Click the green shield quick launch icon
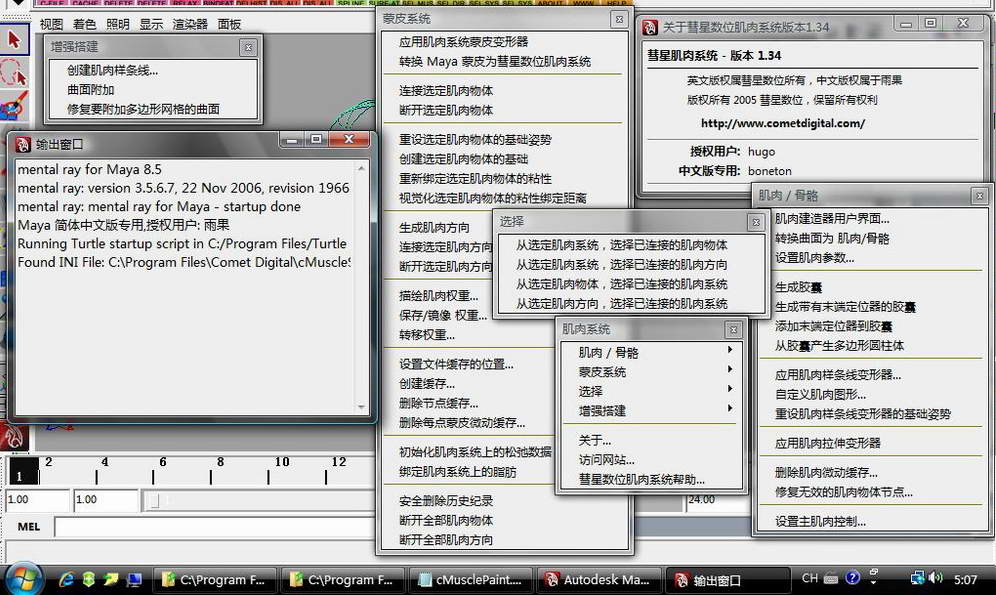 pos(89,579)
